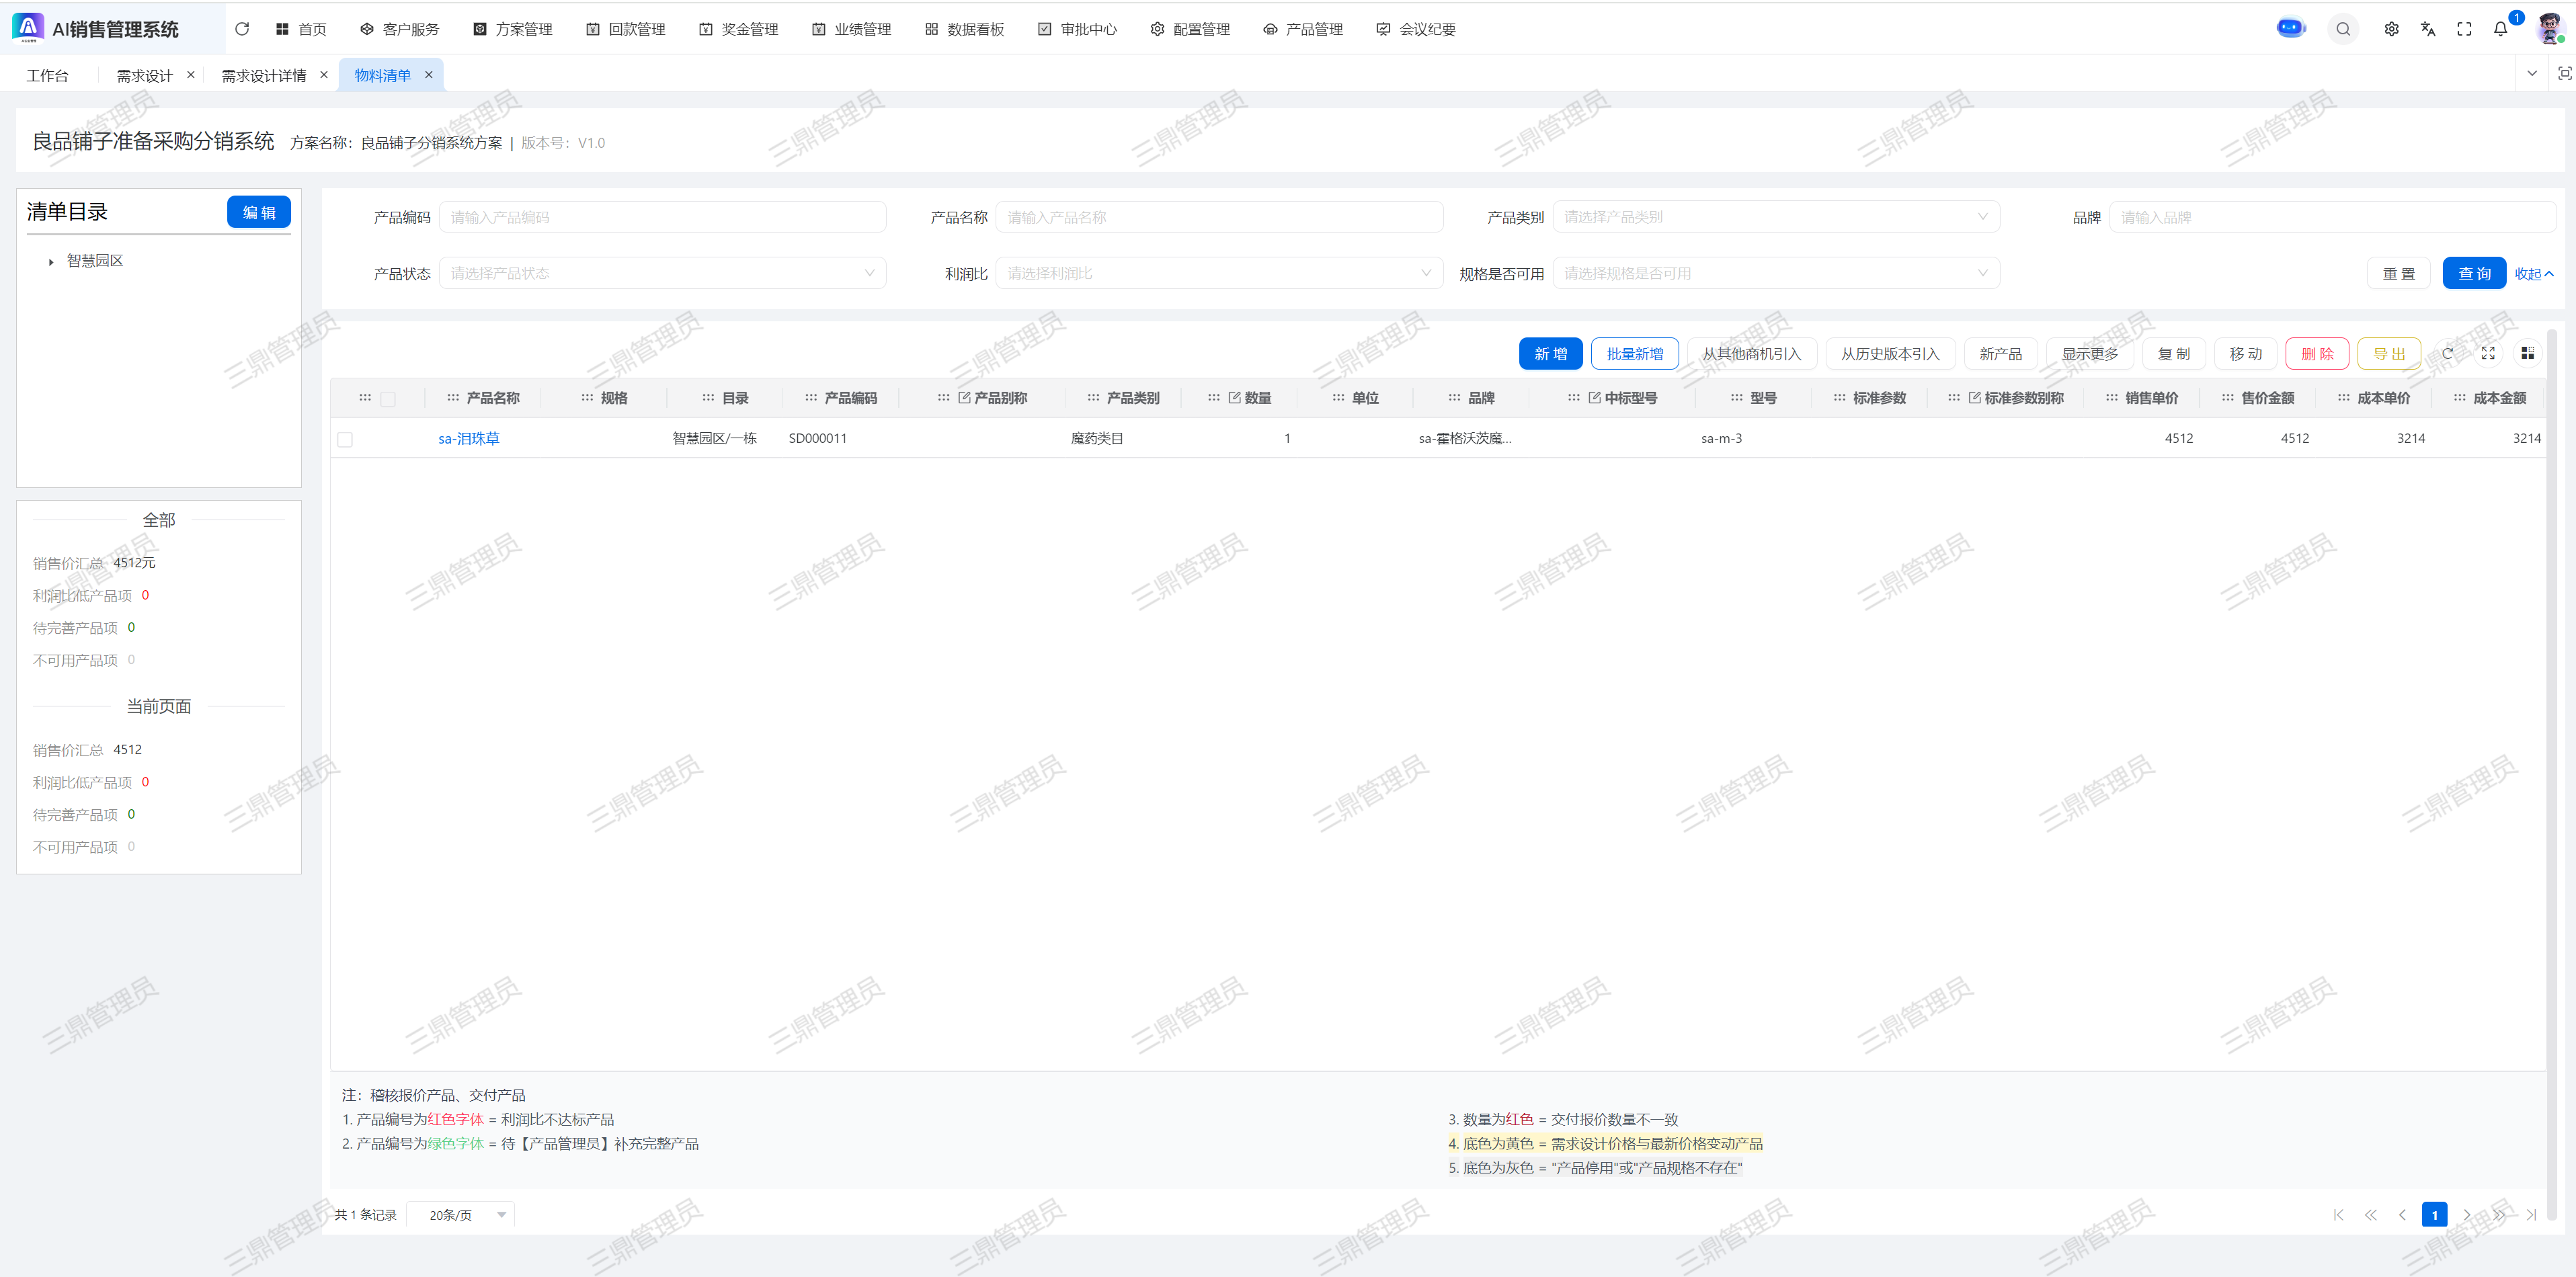2576x1277 pixels.
Task: Collapse filters with 收起 link
Action: 2533,274
